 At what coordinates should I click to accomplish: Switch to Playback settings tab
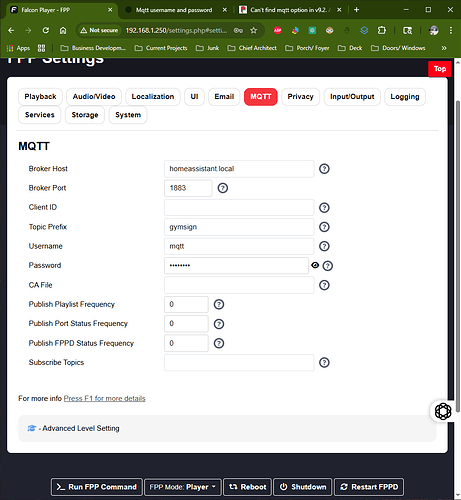[40, 97]
